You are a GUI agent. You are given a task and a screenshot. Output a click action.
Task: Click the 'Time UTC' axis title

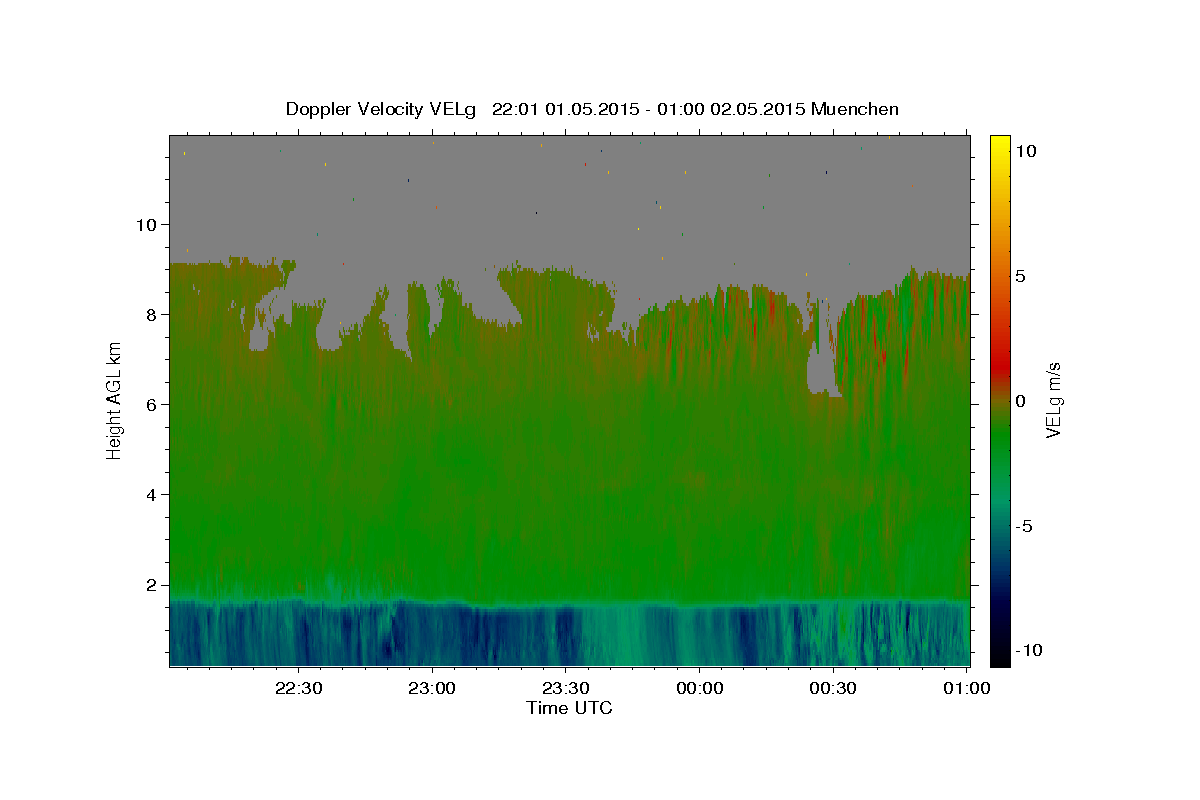coord(569,708)
